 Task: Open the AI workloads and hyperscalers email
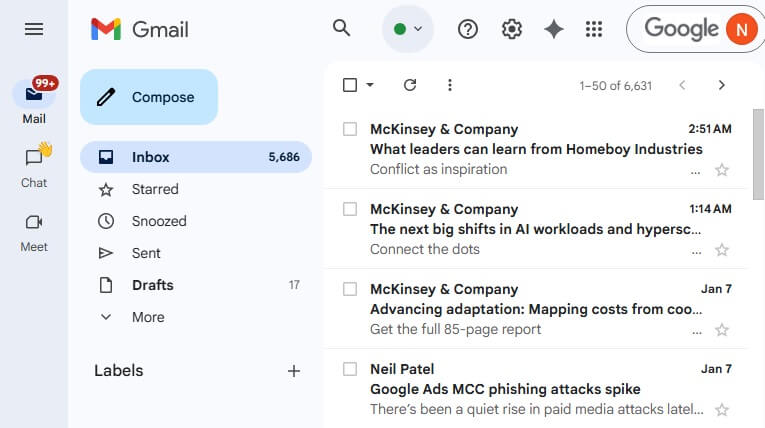535,229
